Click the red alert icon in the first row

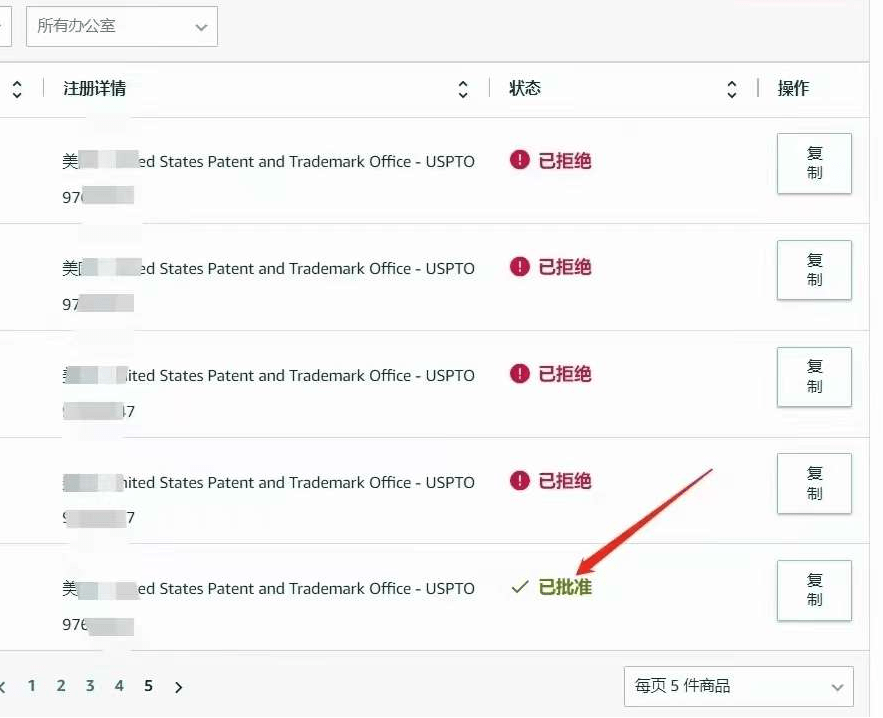click(x=520, y=160)
